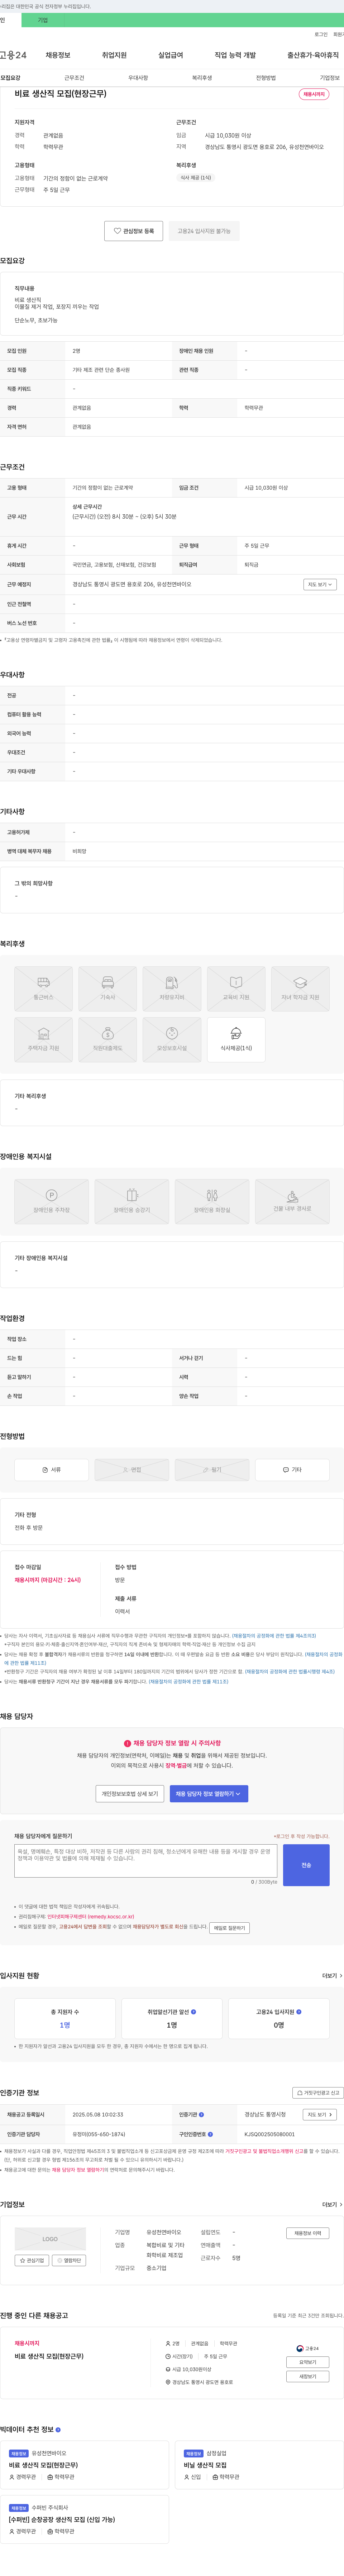Jump to the 우대사항 section tab

pyautogui.click(x=138, y=78)
